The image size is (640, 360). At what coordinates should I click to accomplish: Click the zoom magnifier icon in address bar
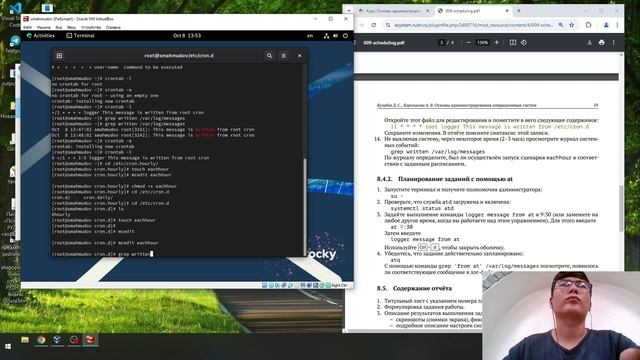point(561,25)
